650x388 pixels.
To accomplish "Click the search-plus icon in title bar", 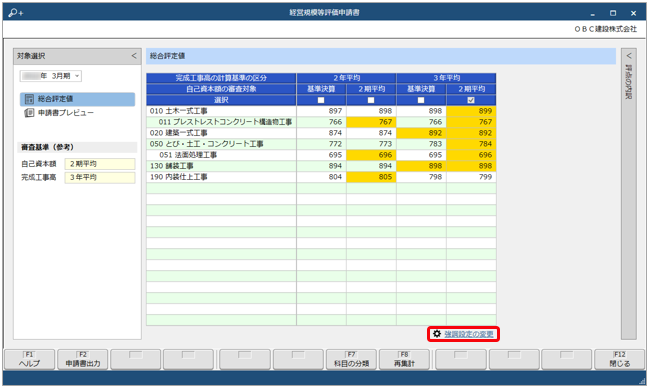I will (15, 13).
